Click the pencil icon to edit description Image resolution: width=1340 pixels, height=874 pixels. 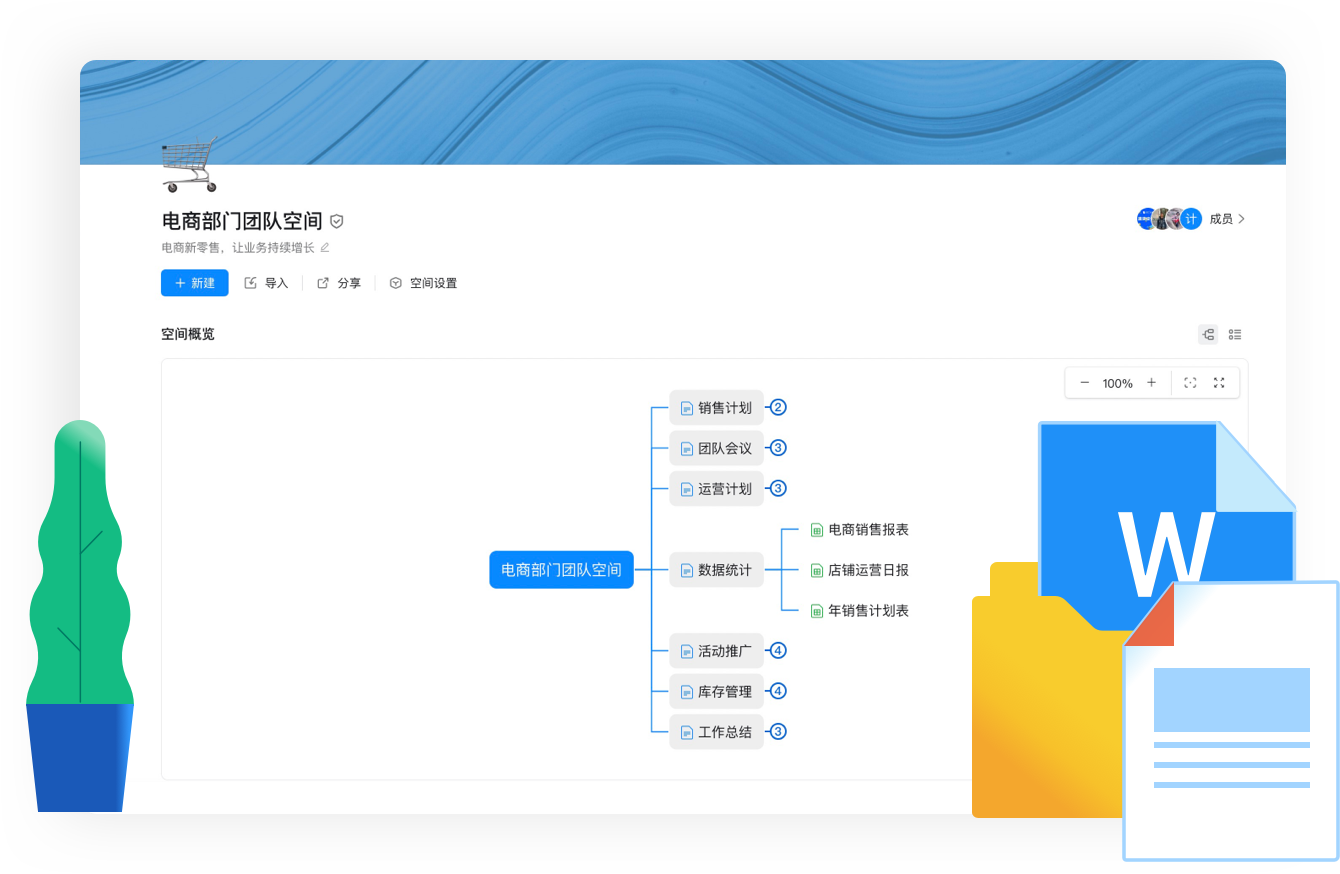(324, 247)
